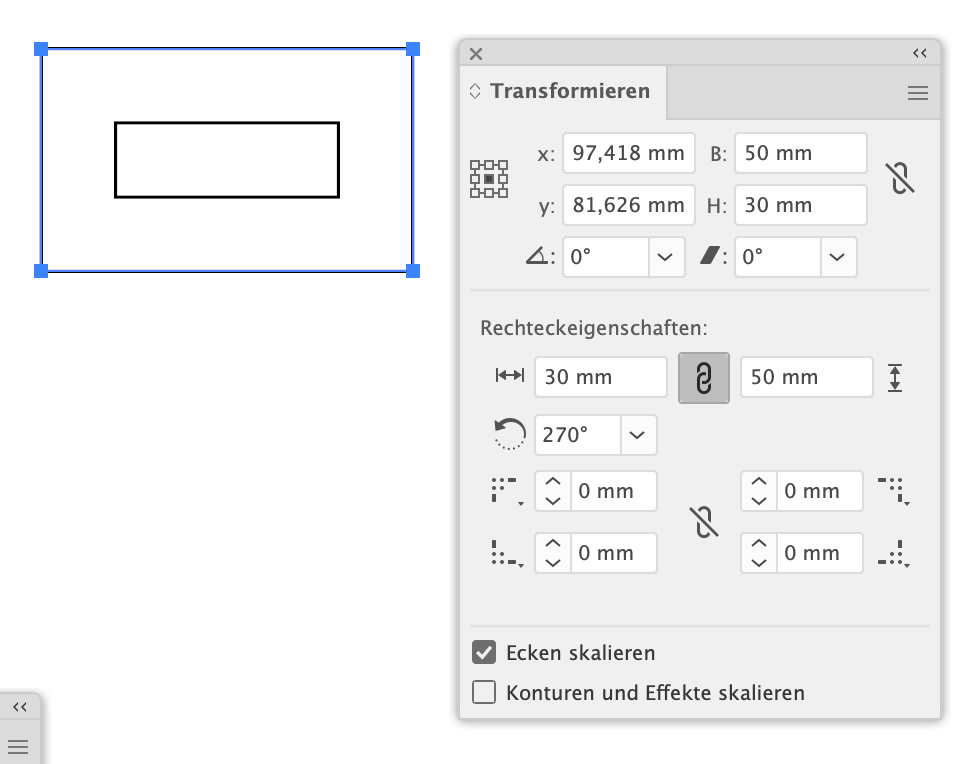The image size is (980, 764).
Task: Open the bottom-left corner type icon
Action: pyautogui.click(x=506, y=553)
